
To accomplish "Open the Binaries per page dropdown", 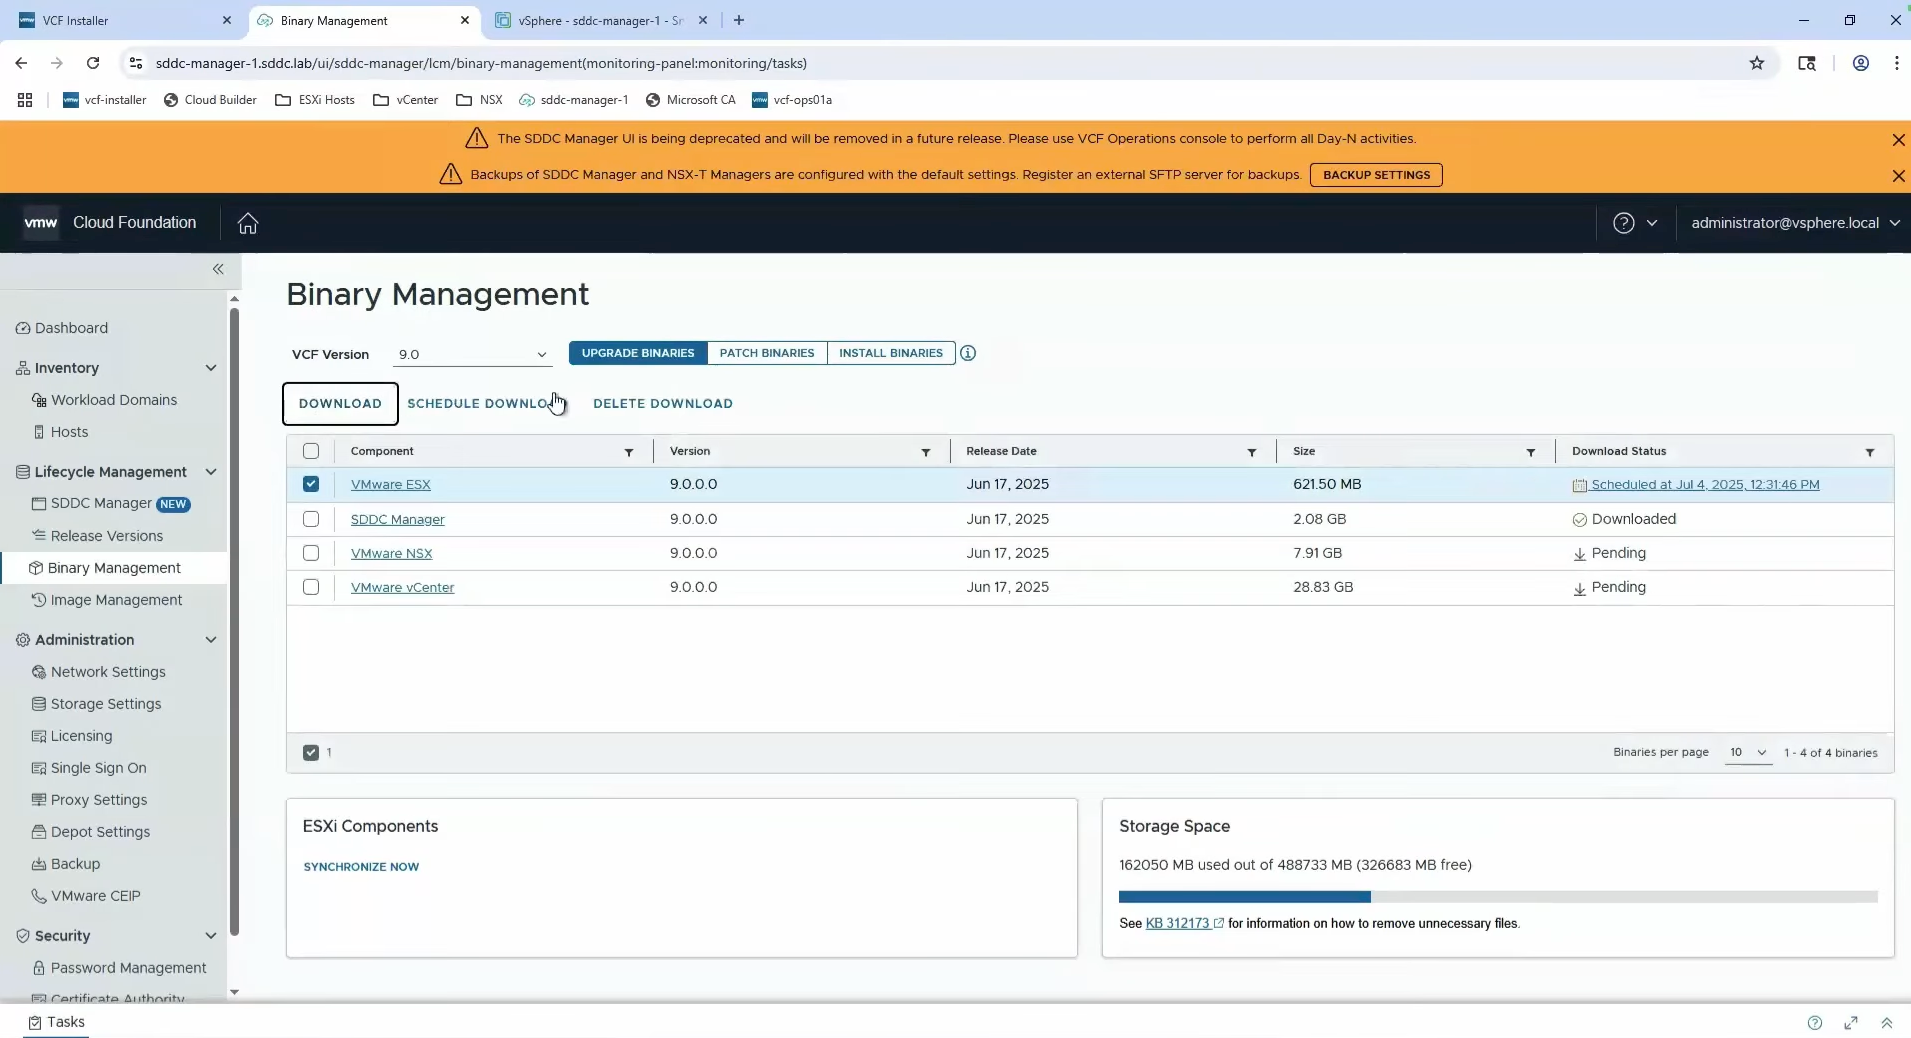I will (x=1748, y=752).
